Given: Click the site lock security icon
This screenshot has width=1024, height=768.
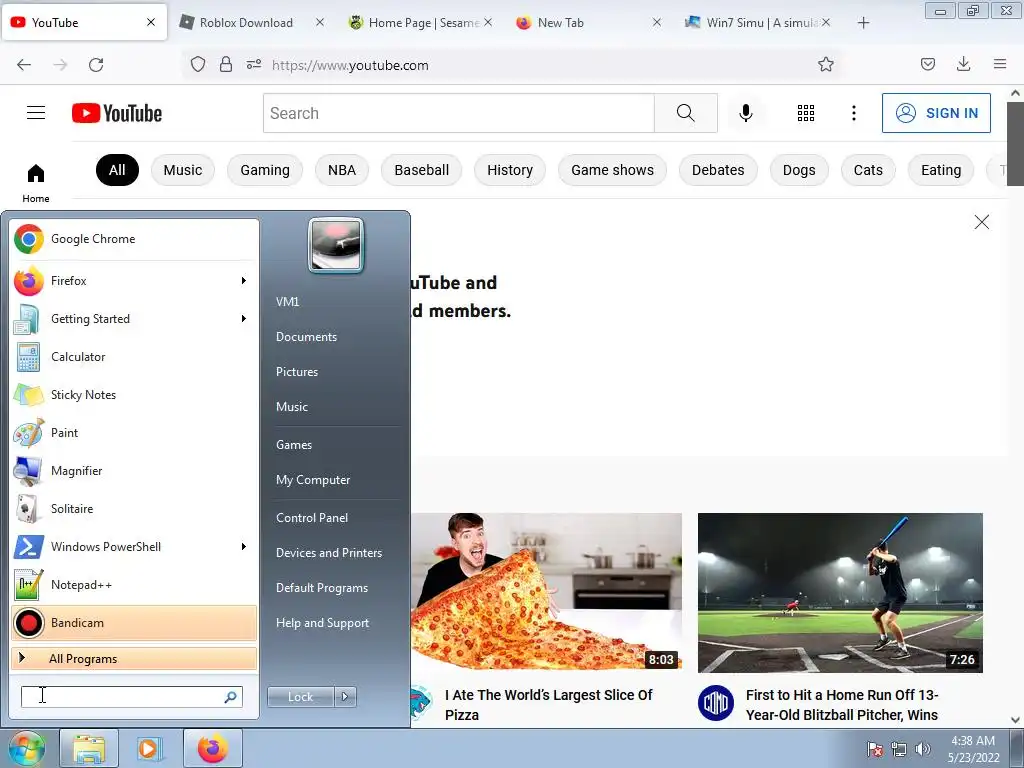Looking at the screenshot, I should [x=226, y=64].
